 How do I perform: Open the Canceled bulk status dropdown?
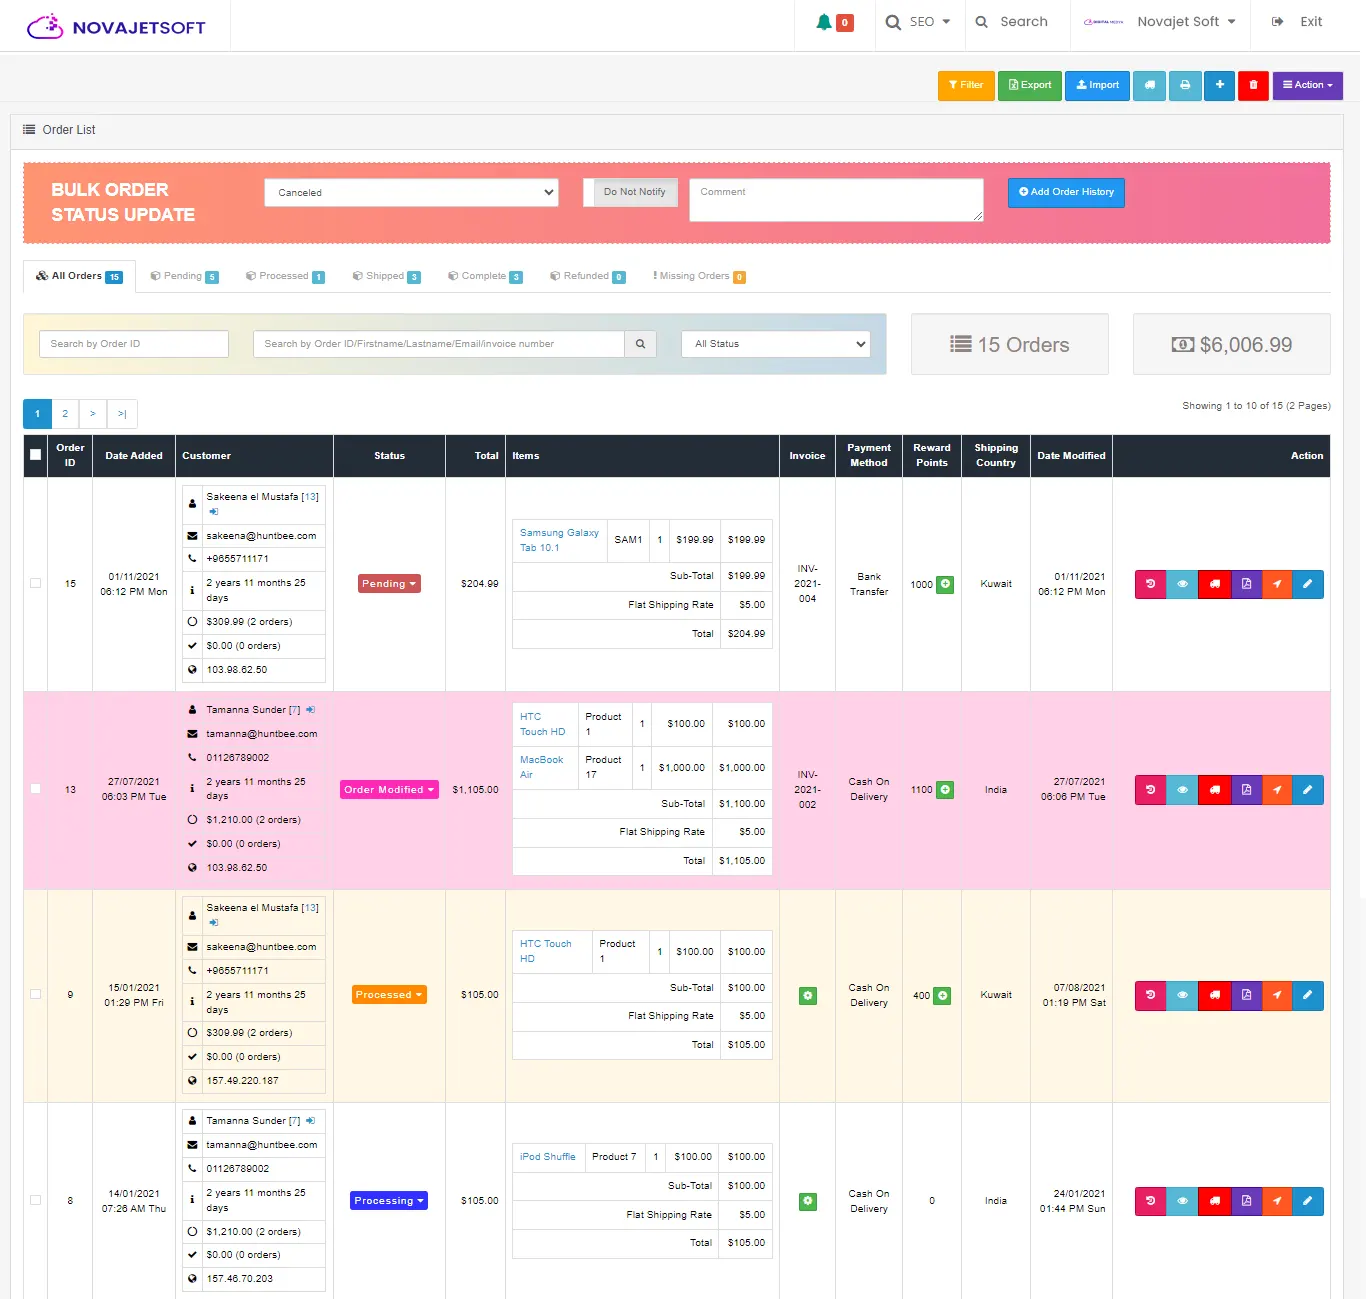click(411, 192)
